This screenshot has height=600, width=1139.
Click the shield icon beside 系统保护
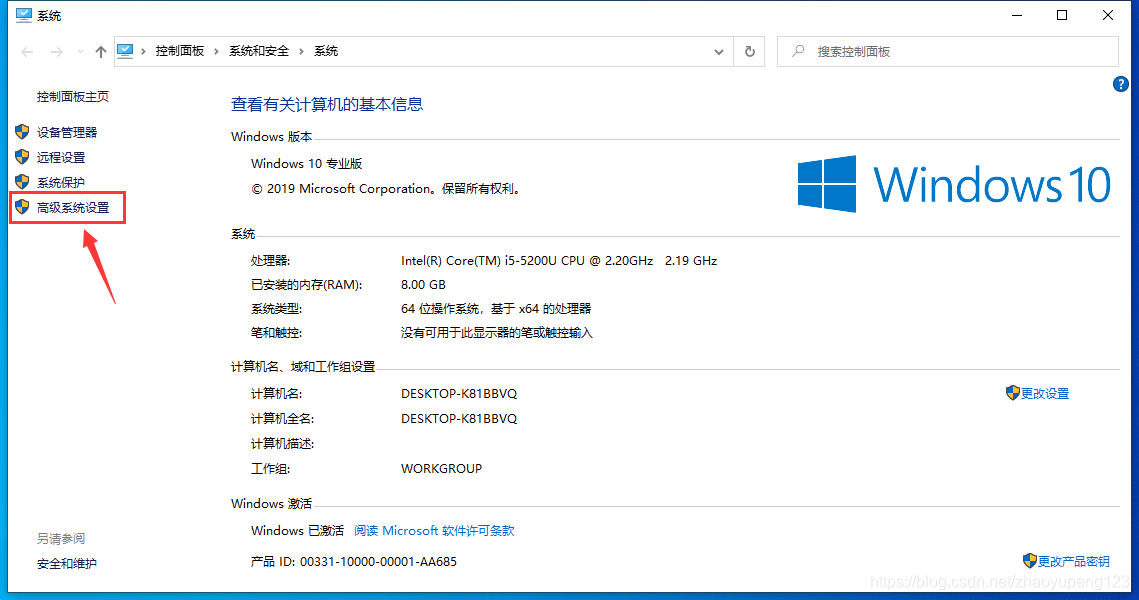point(22,182)
